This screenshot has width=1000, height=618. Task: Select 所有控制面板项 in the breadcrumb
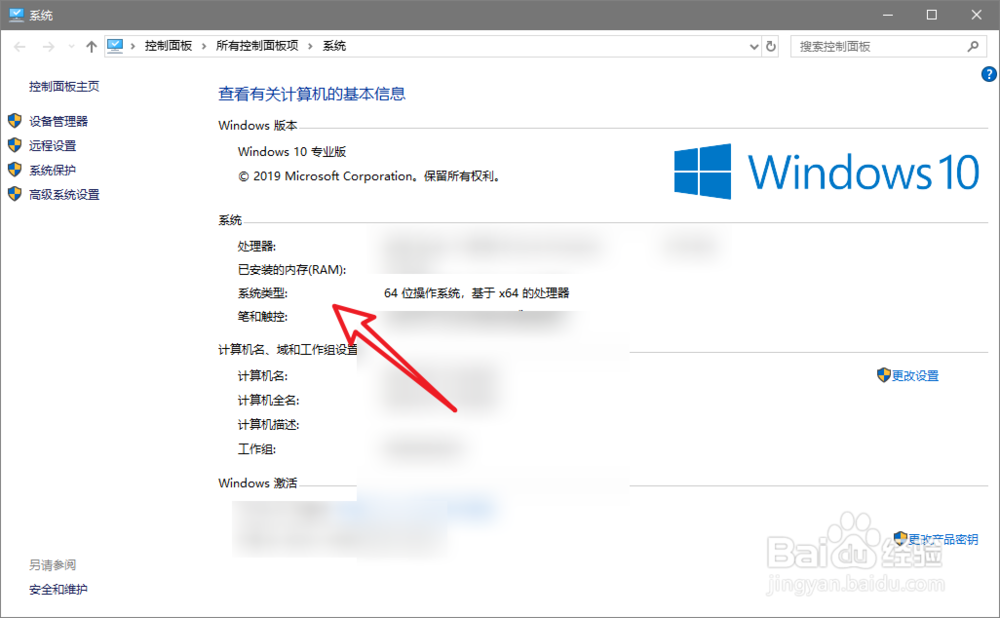click(257, 46)
